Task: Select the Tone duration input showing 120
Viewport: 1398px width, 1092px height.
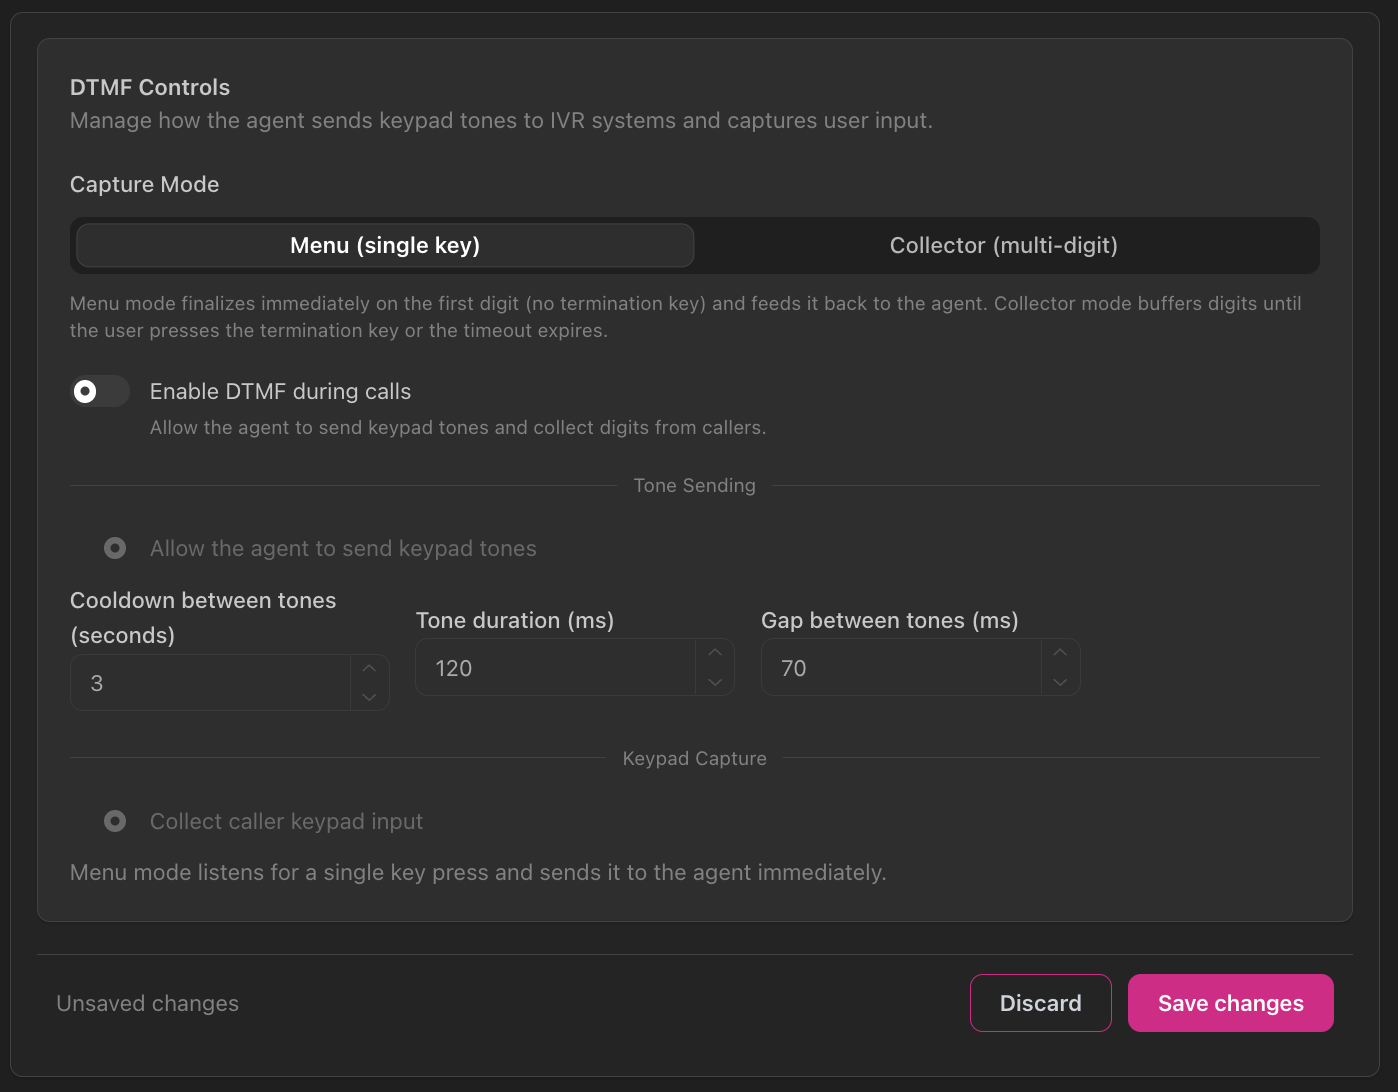Action: (555, 667)
